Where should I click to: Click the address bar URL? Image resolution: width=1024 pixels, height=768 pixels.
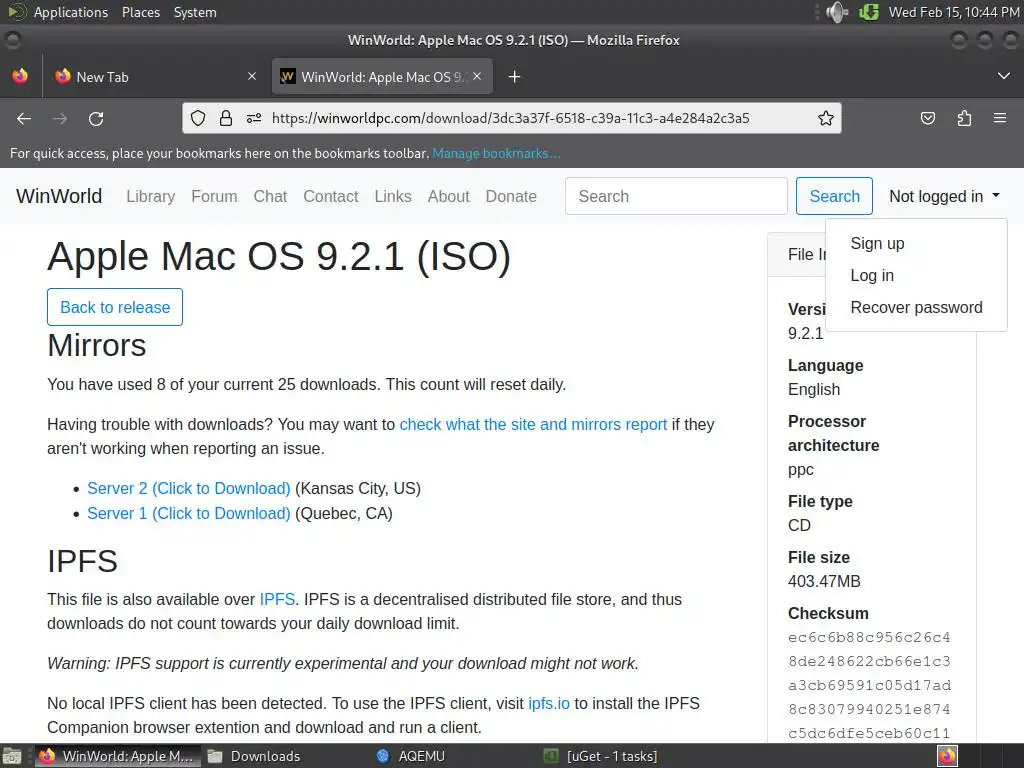510,118
